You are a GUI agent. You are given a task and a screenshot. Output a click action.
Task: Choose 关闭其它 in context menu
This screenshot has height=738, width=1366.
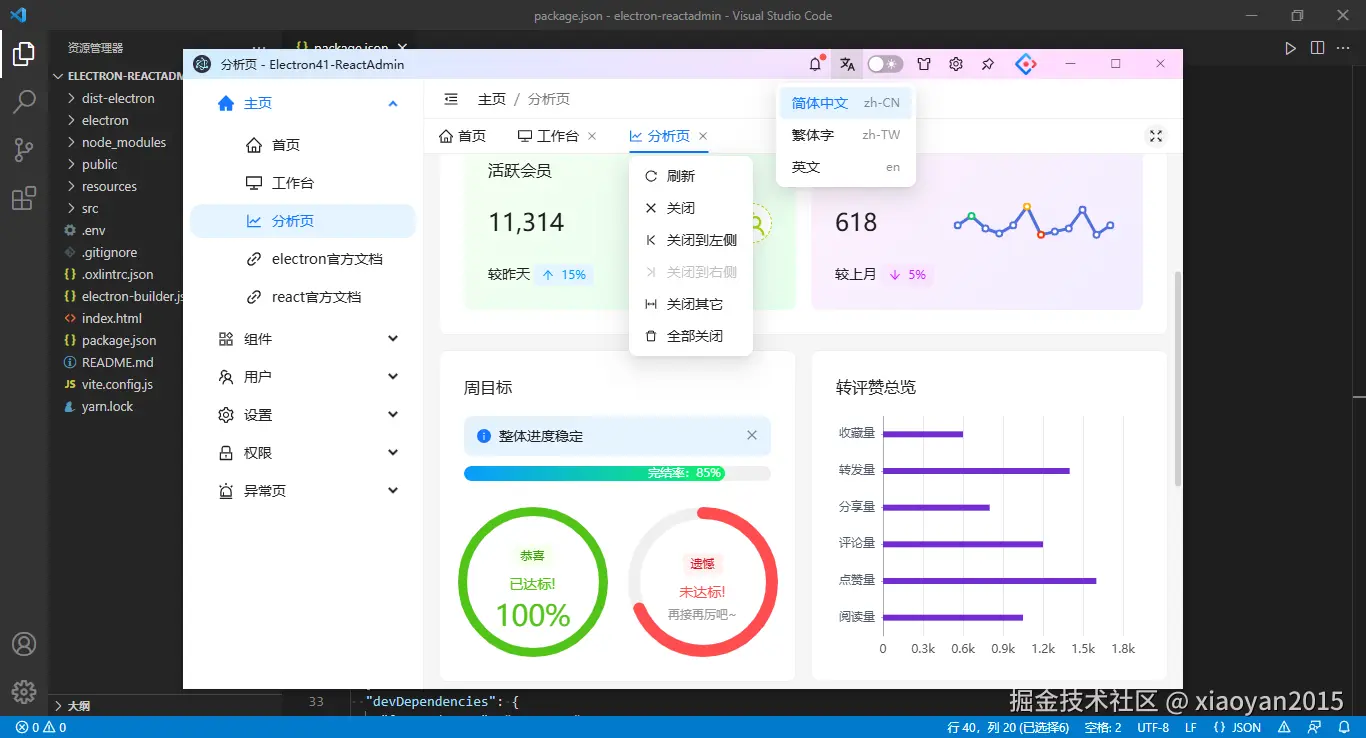tap(691, 304)
